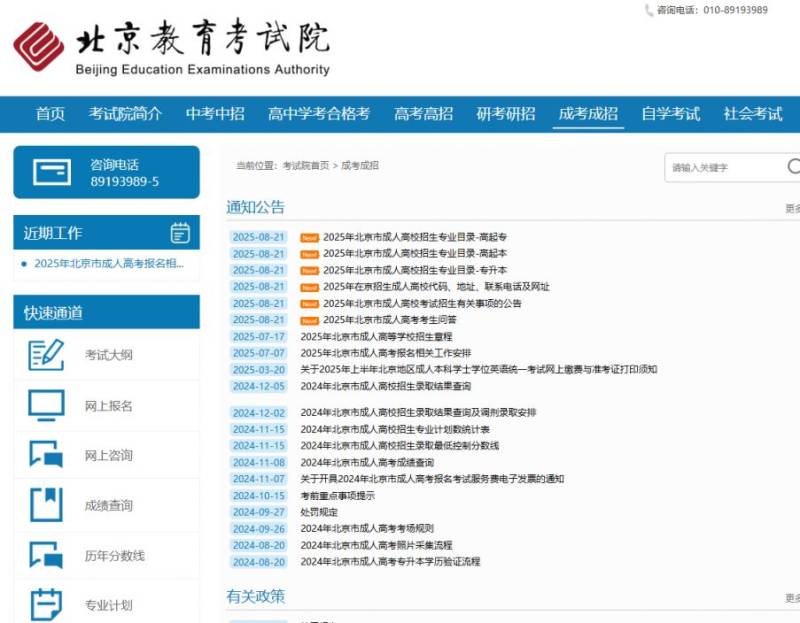Click the 成绩查询 bookmark icon
The image size is (800, 623).
pos(47,505)
